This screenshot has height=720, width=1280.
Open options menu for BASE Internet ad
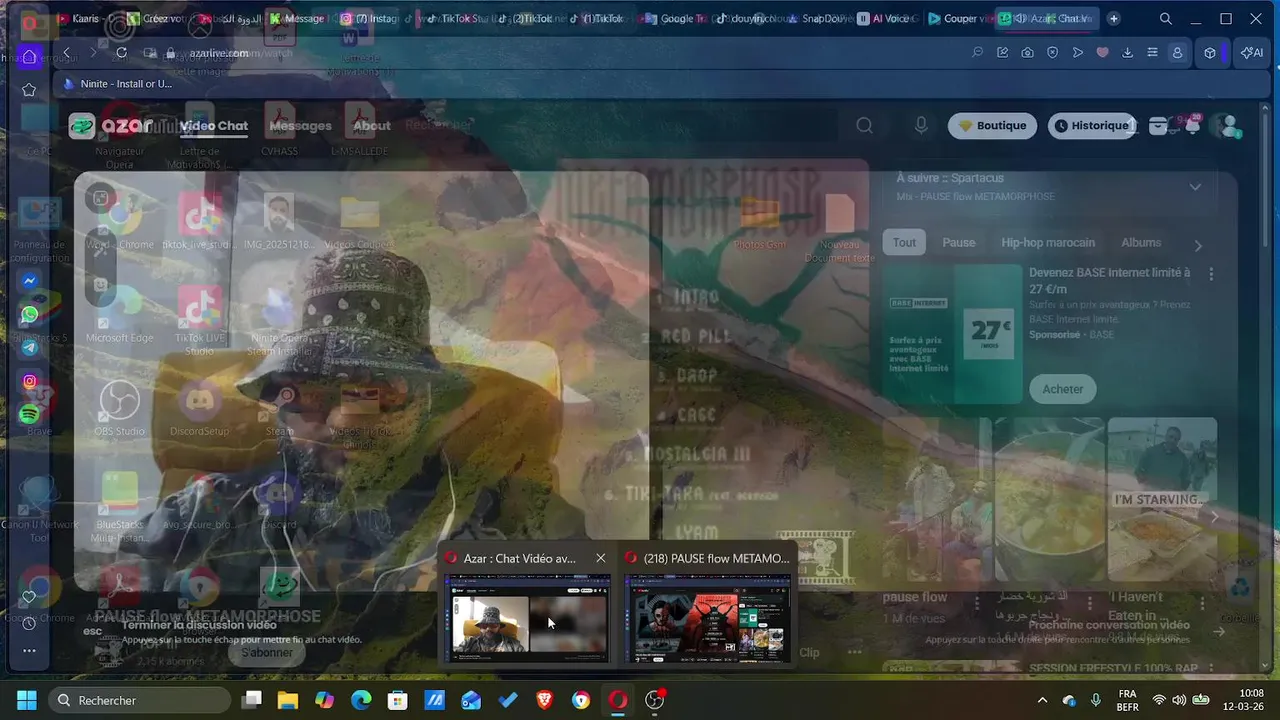(1211, 273)
